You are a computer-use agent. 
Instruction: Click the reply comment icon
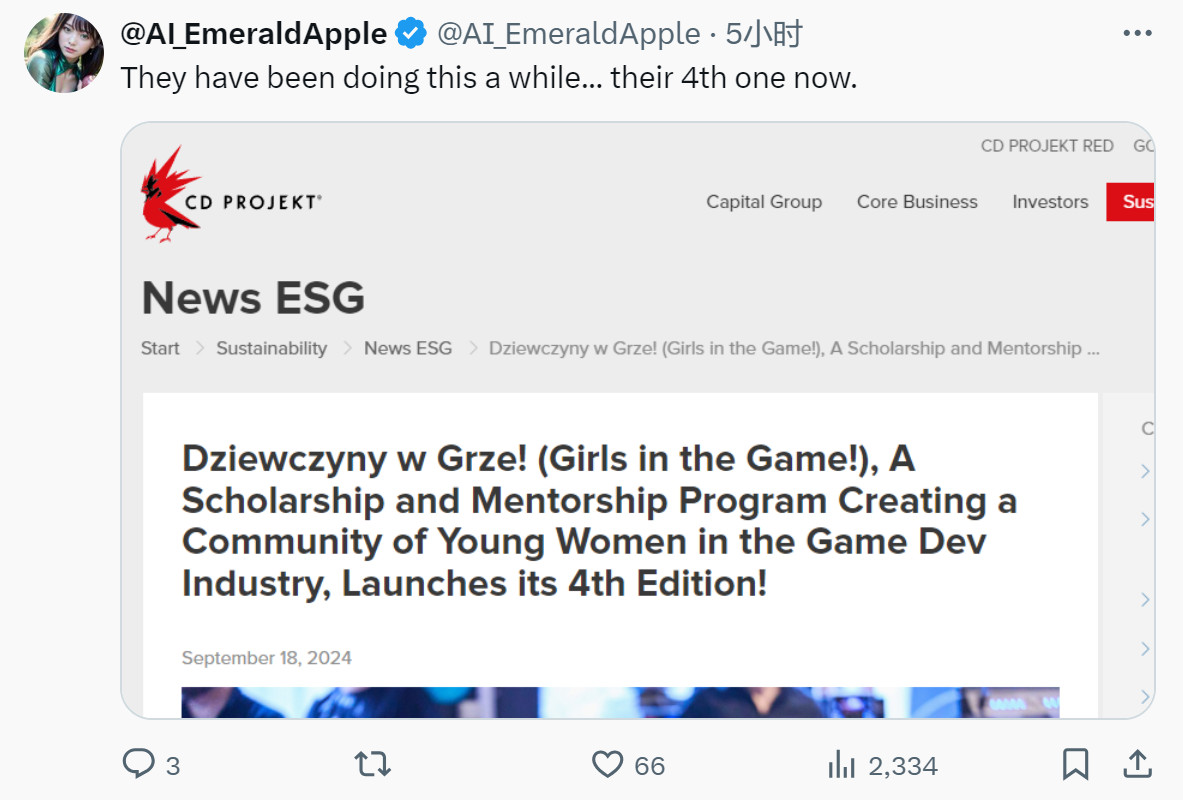click(x=138, y=765)
